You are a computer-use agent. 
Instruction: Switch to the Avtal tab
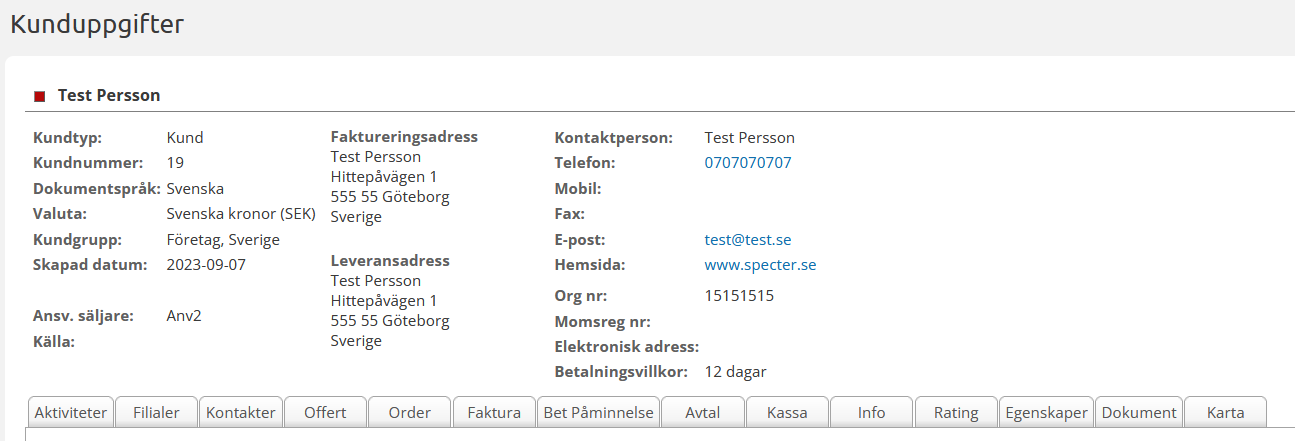coord(703,413)
